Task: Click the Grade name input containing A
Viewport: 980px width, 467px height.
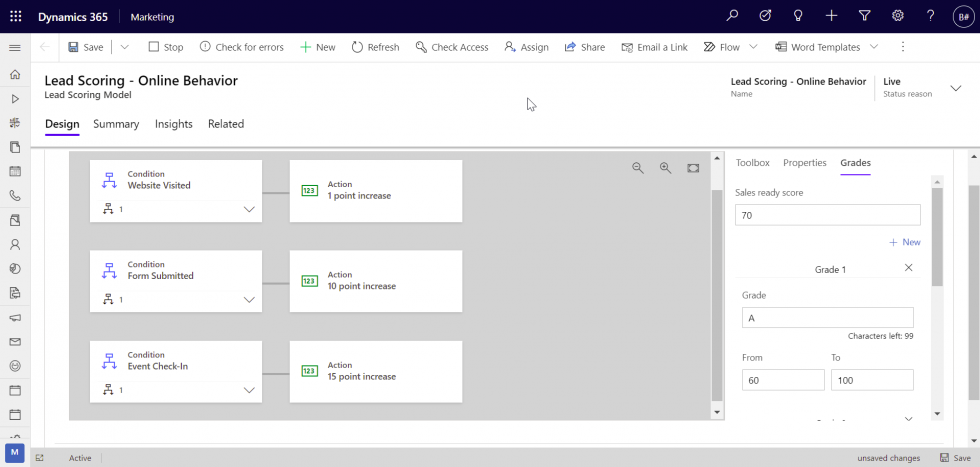Action: (827, 318)
